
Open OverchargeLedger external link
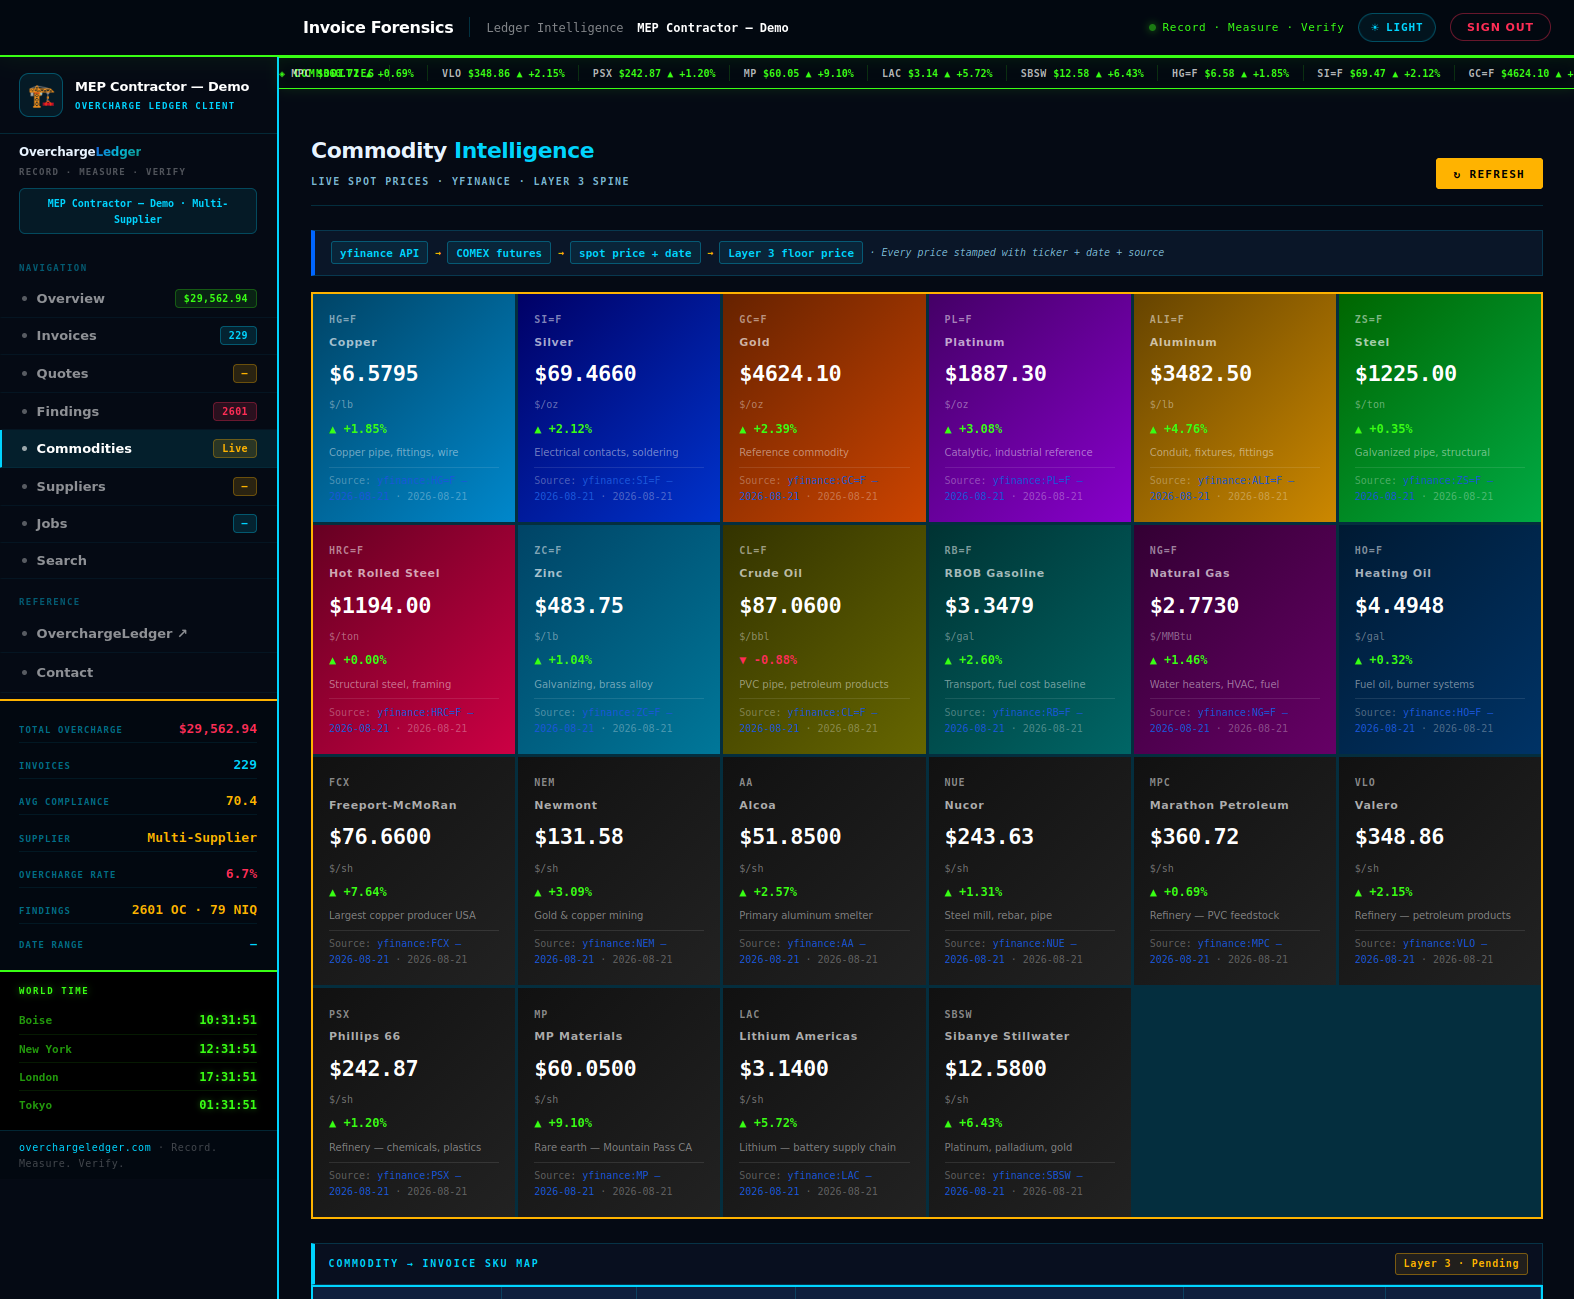click(112, 633)
